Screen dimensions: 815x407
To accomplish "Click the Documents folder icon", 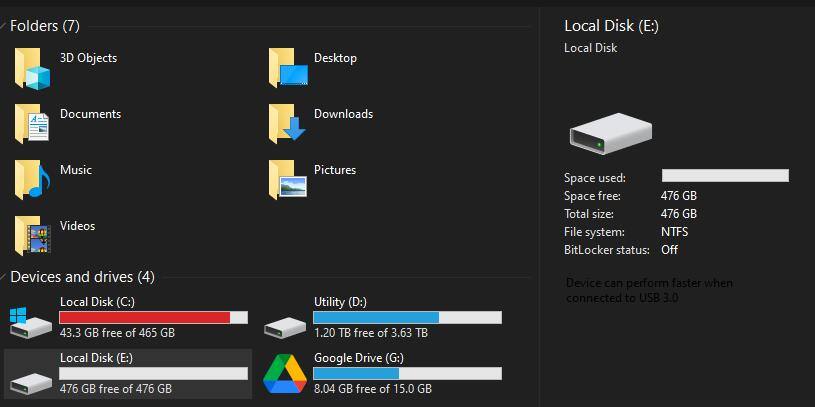I will pos(32,124).
